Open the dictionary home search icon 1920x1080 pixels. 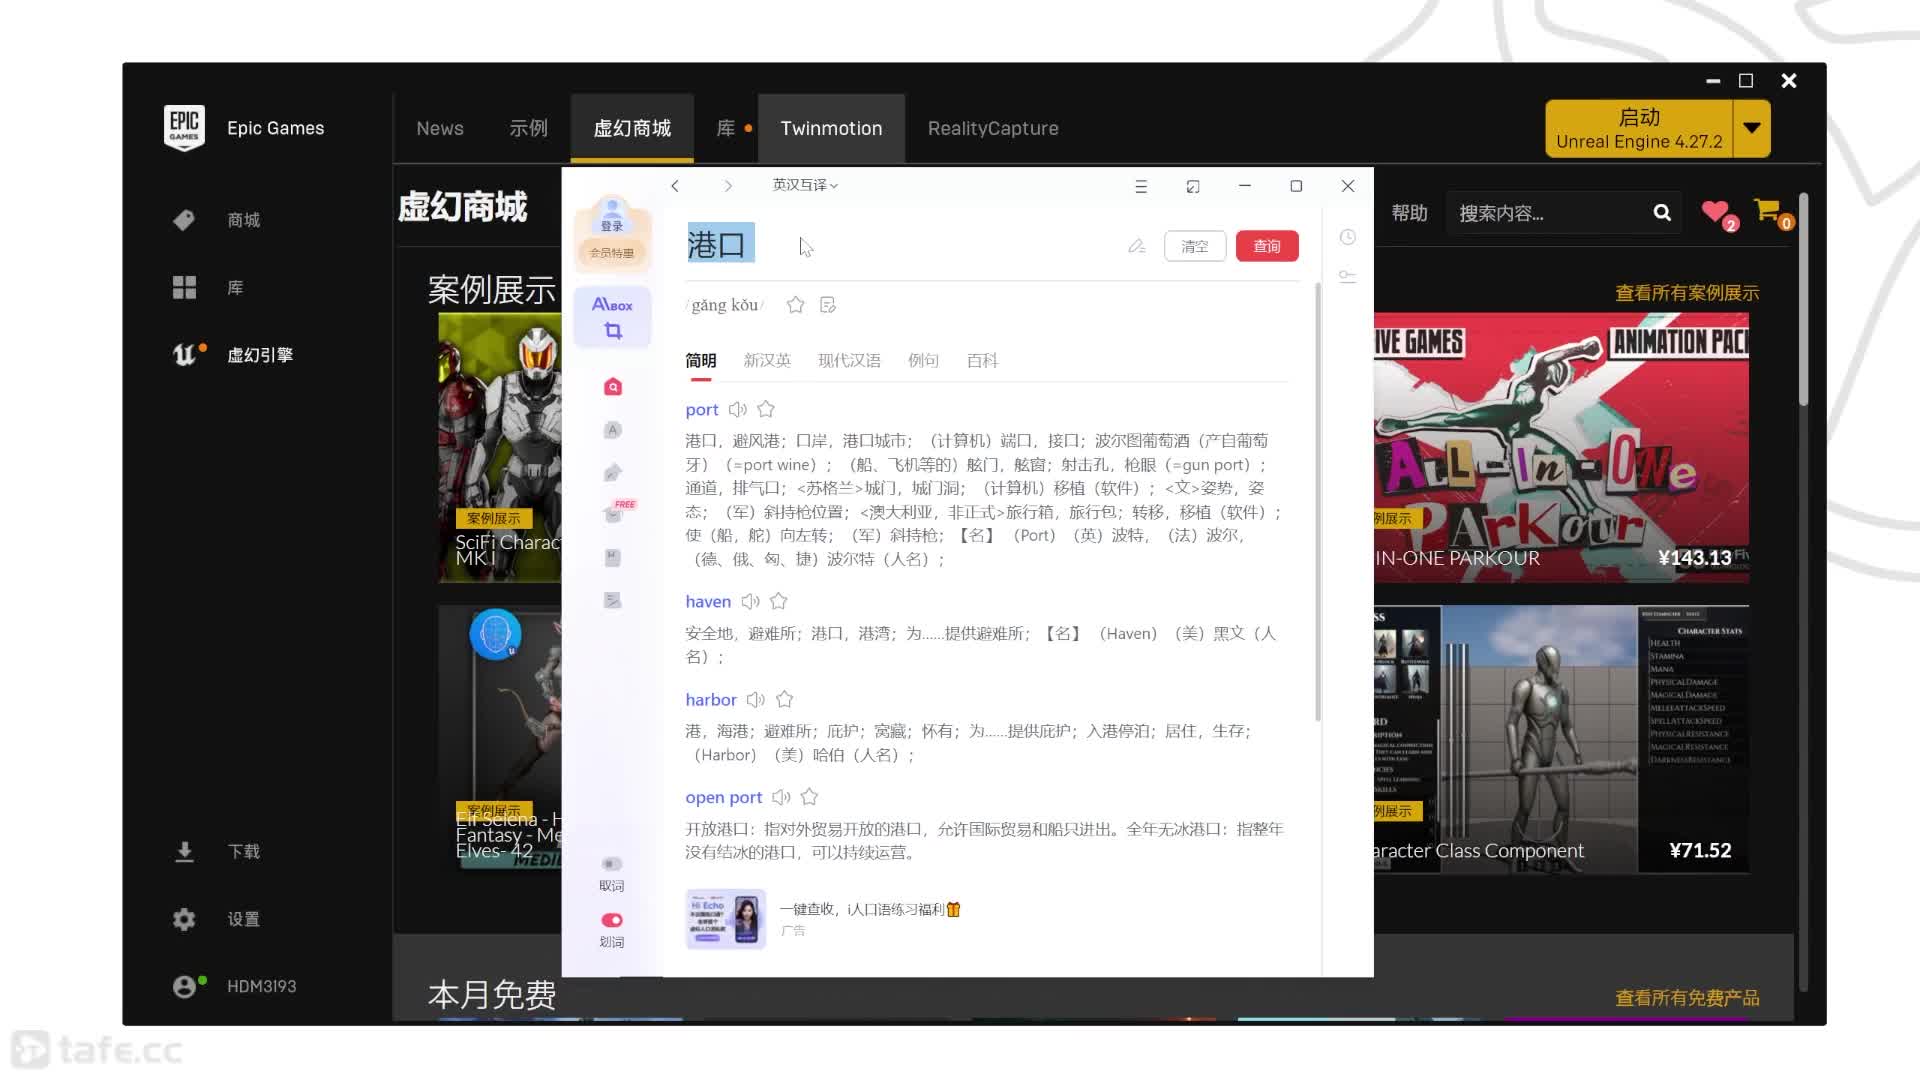[613, 387]
